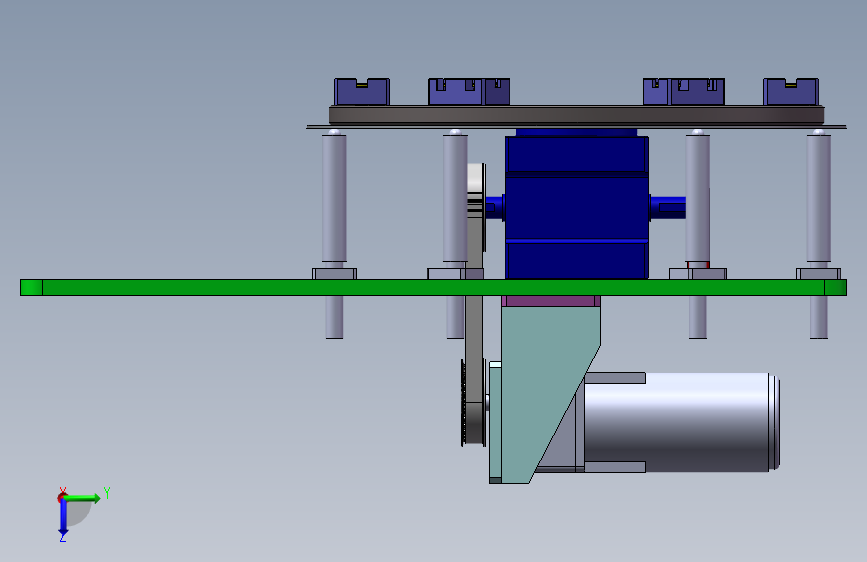867x562 pixels.
Task: Pick the leftmost purple connector on top
Action: (x=362, y=92)
